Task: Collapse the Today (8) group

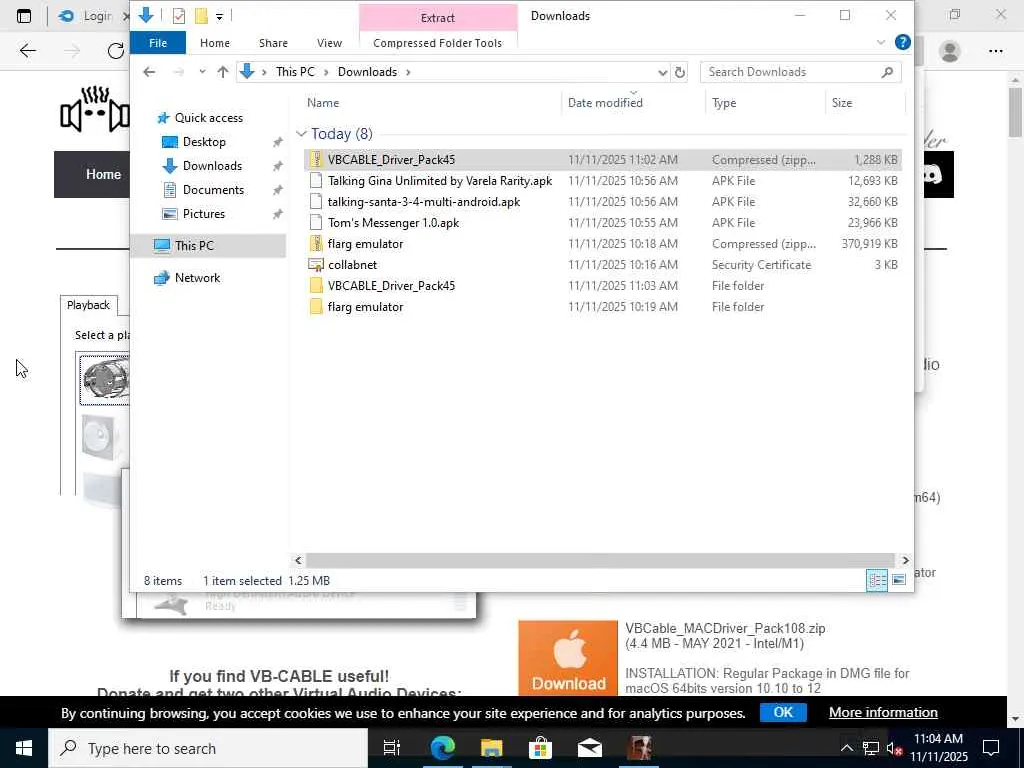Action: point(302,134)
